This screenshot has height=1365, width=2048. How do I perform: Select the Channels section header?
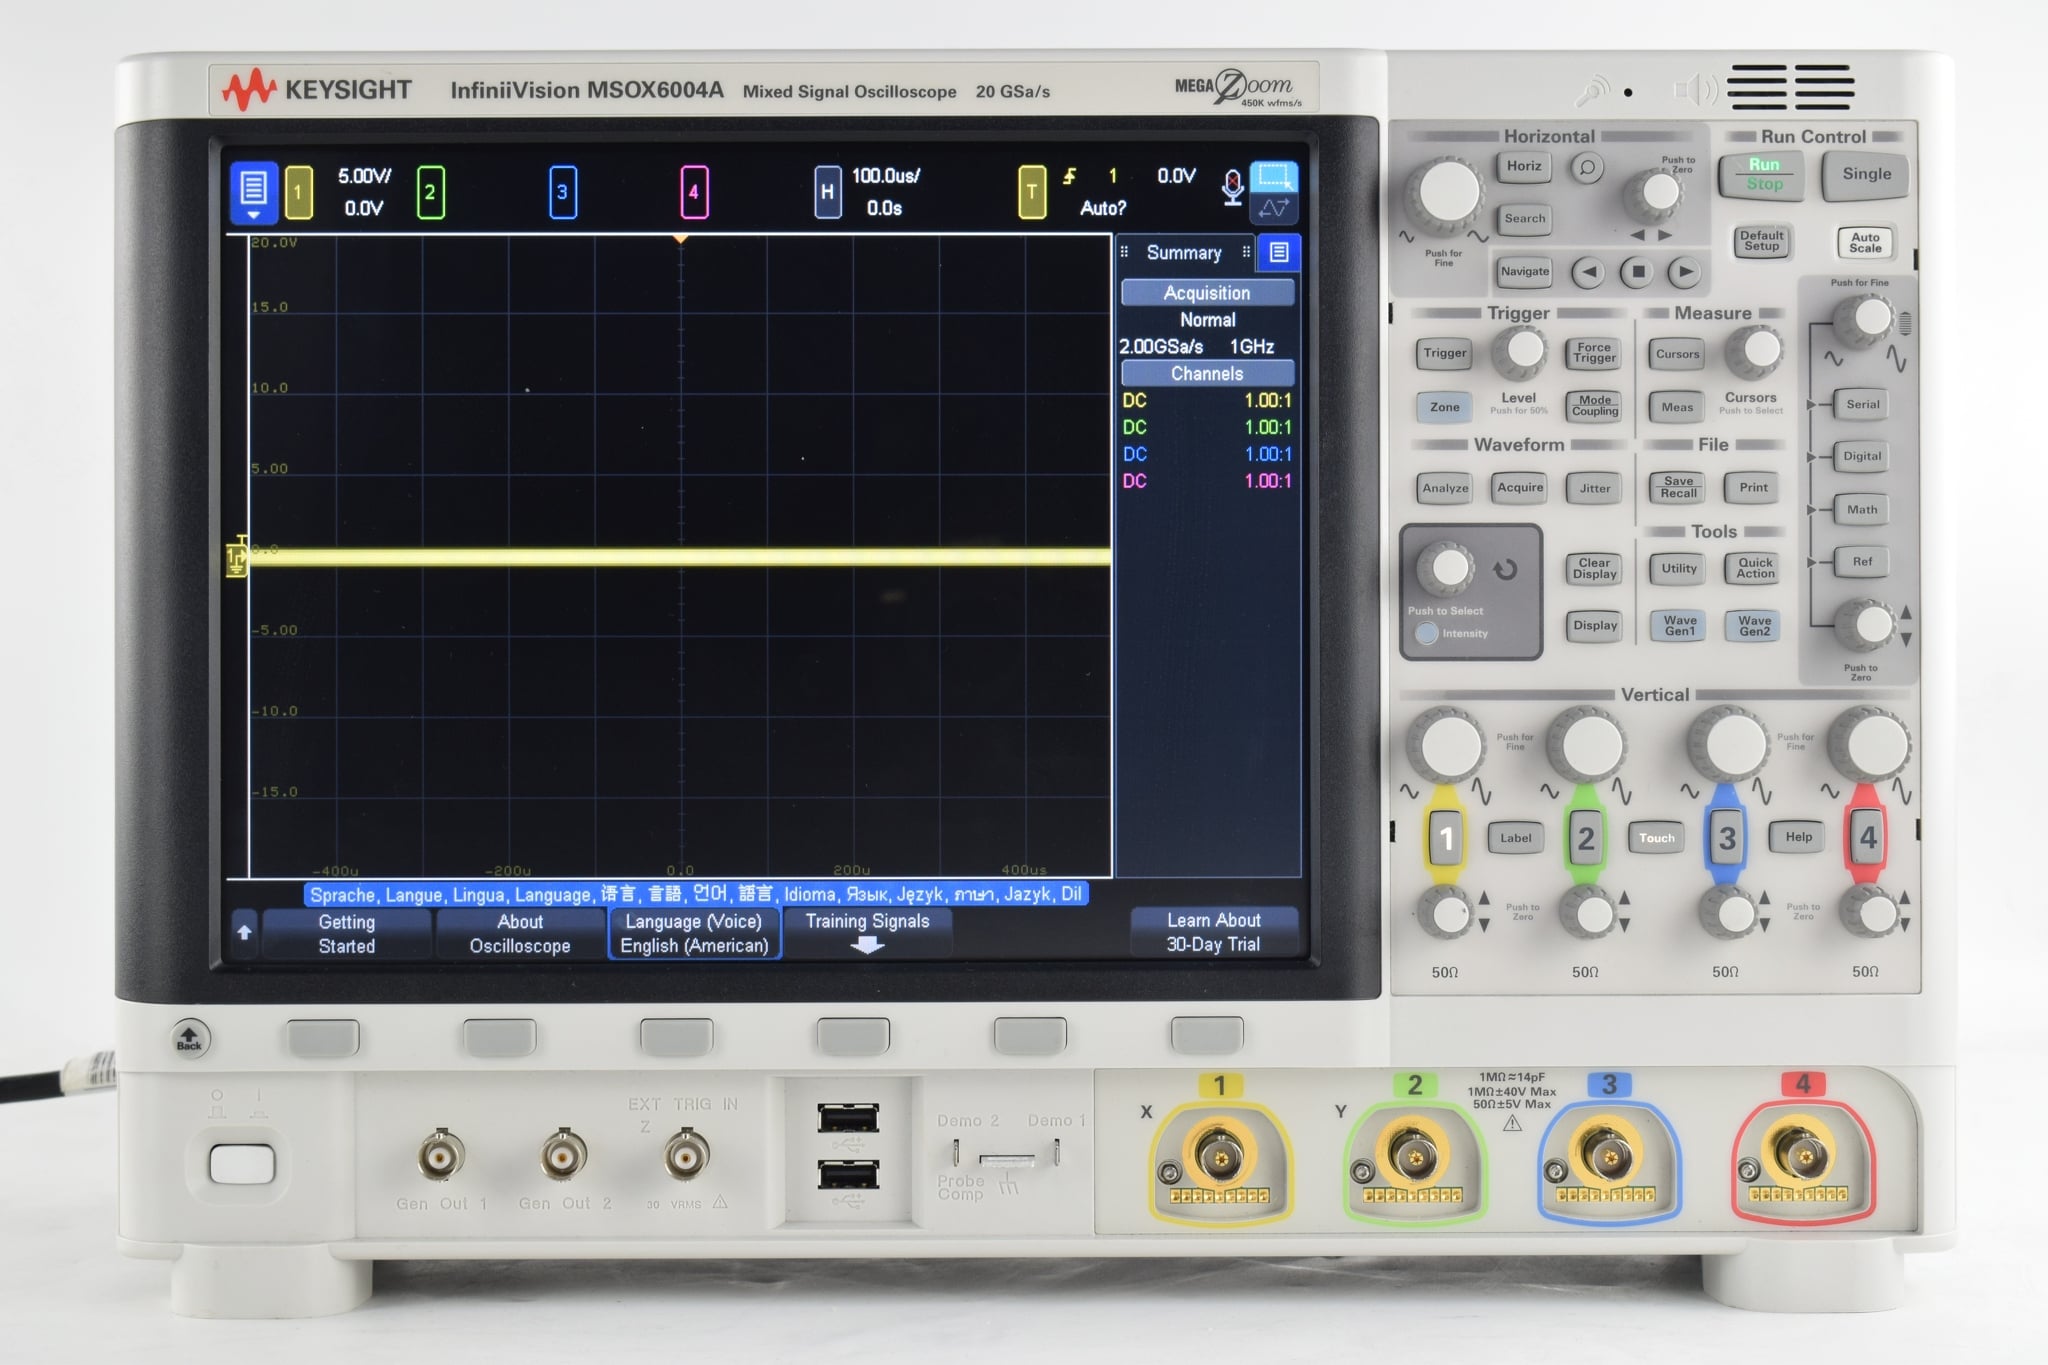[x=1207, y=373]
